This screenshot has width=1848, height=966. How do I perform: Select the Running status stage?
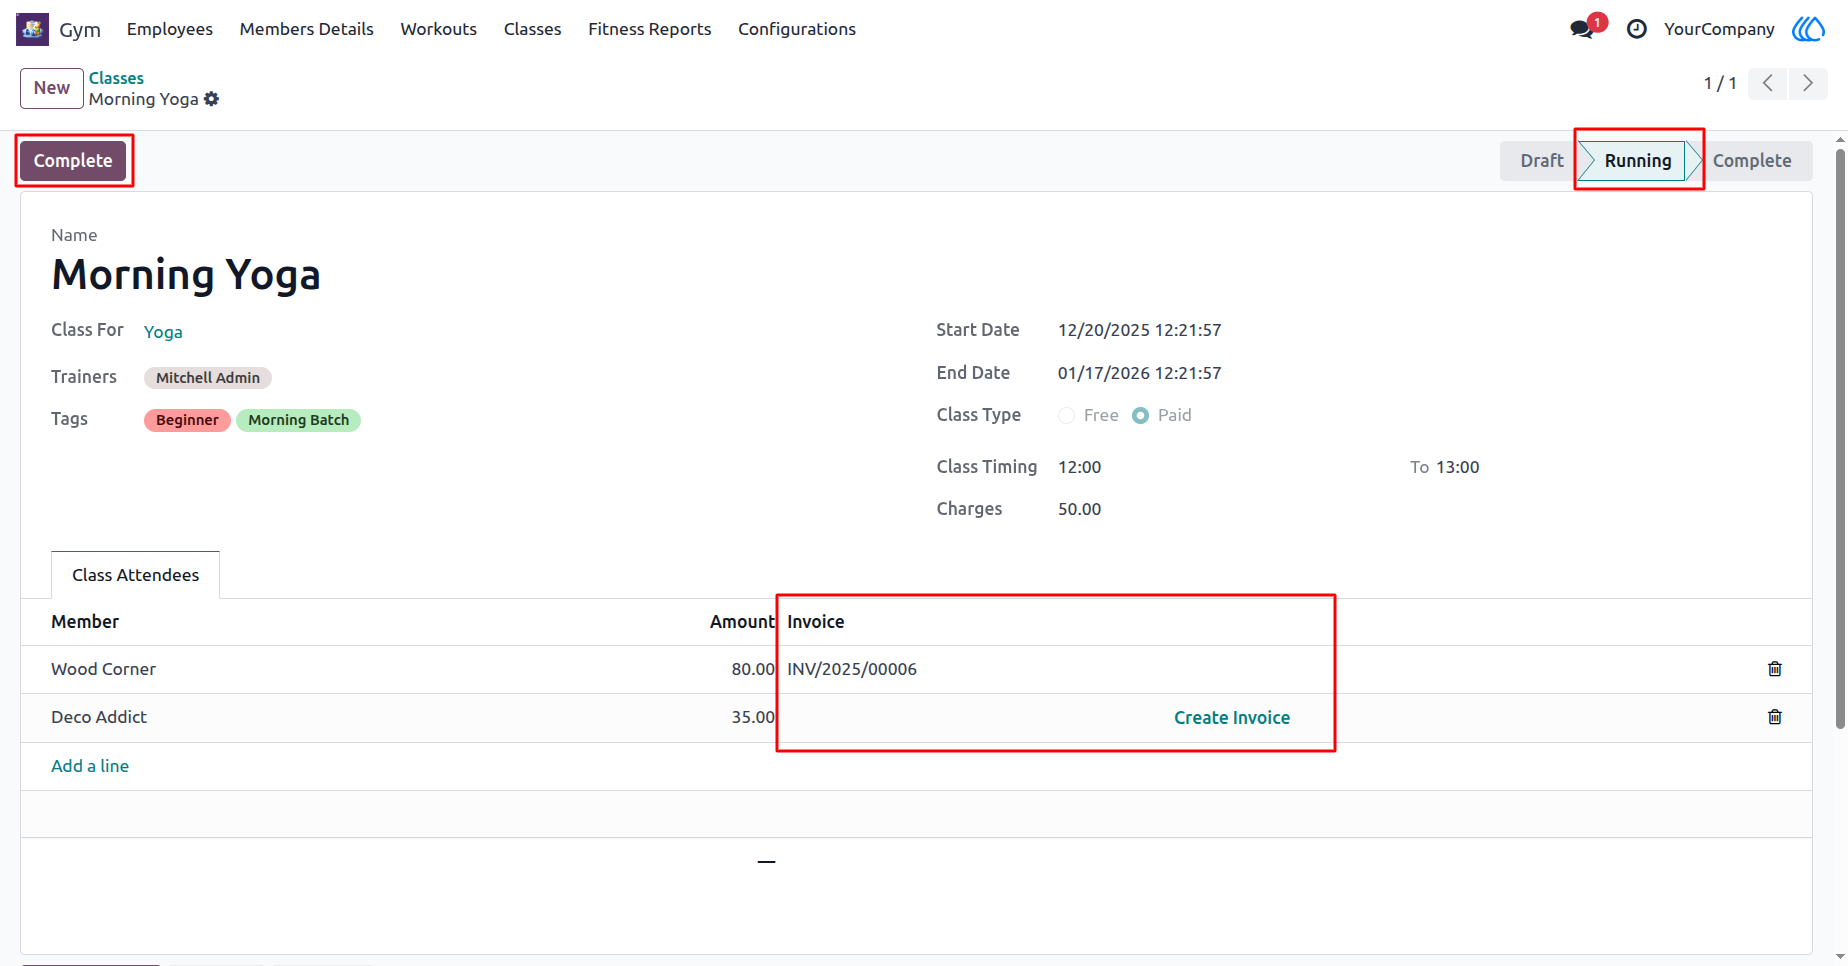coord(1638,161)
